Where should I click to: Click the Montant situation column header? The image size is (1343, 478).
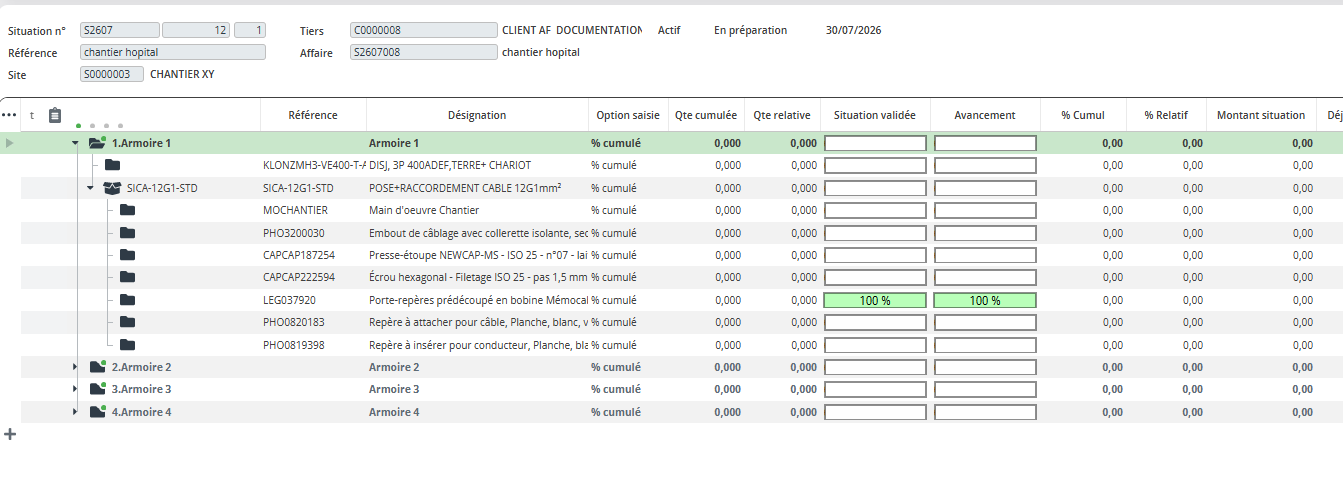(1261, 115)
